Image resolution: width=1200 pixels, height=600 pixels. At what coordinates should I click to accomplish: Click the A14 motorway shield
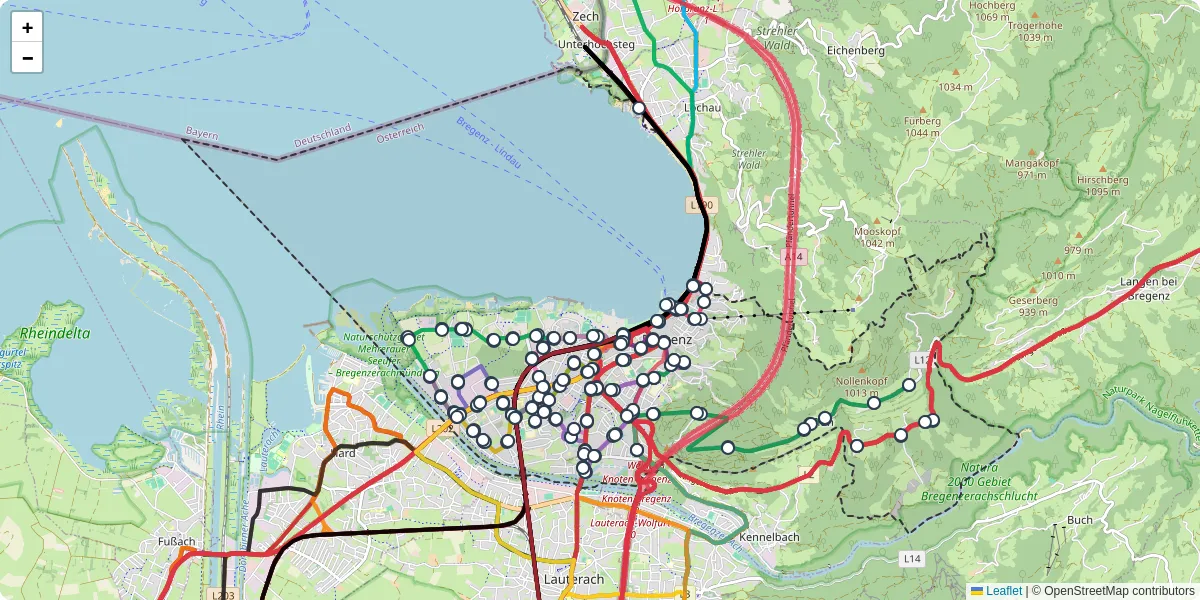pyautogui.click(x=793, y=257)
